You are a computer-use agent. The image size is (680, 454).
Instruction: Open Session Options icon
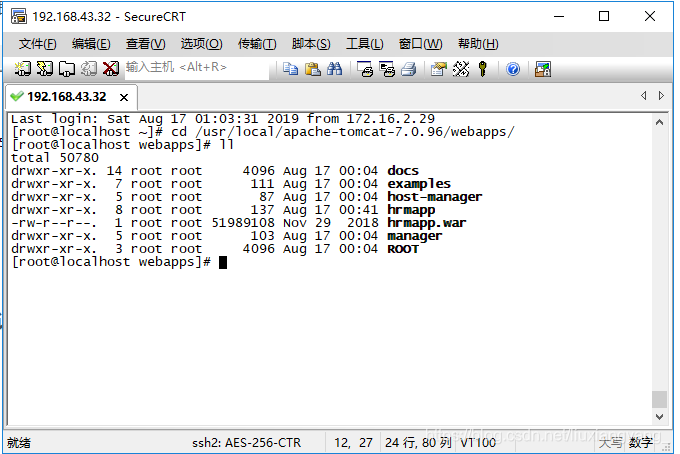point(439,69)
